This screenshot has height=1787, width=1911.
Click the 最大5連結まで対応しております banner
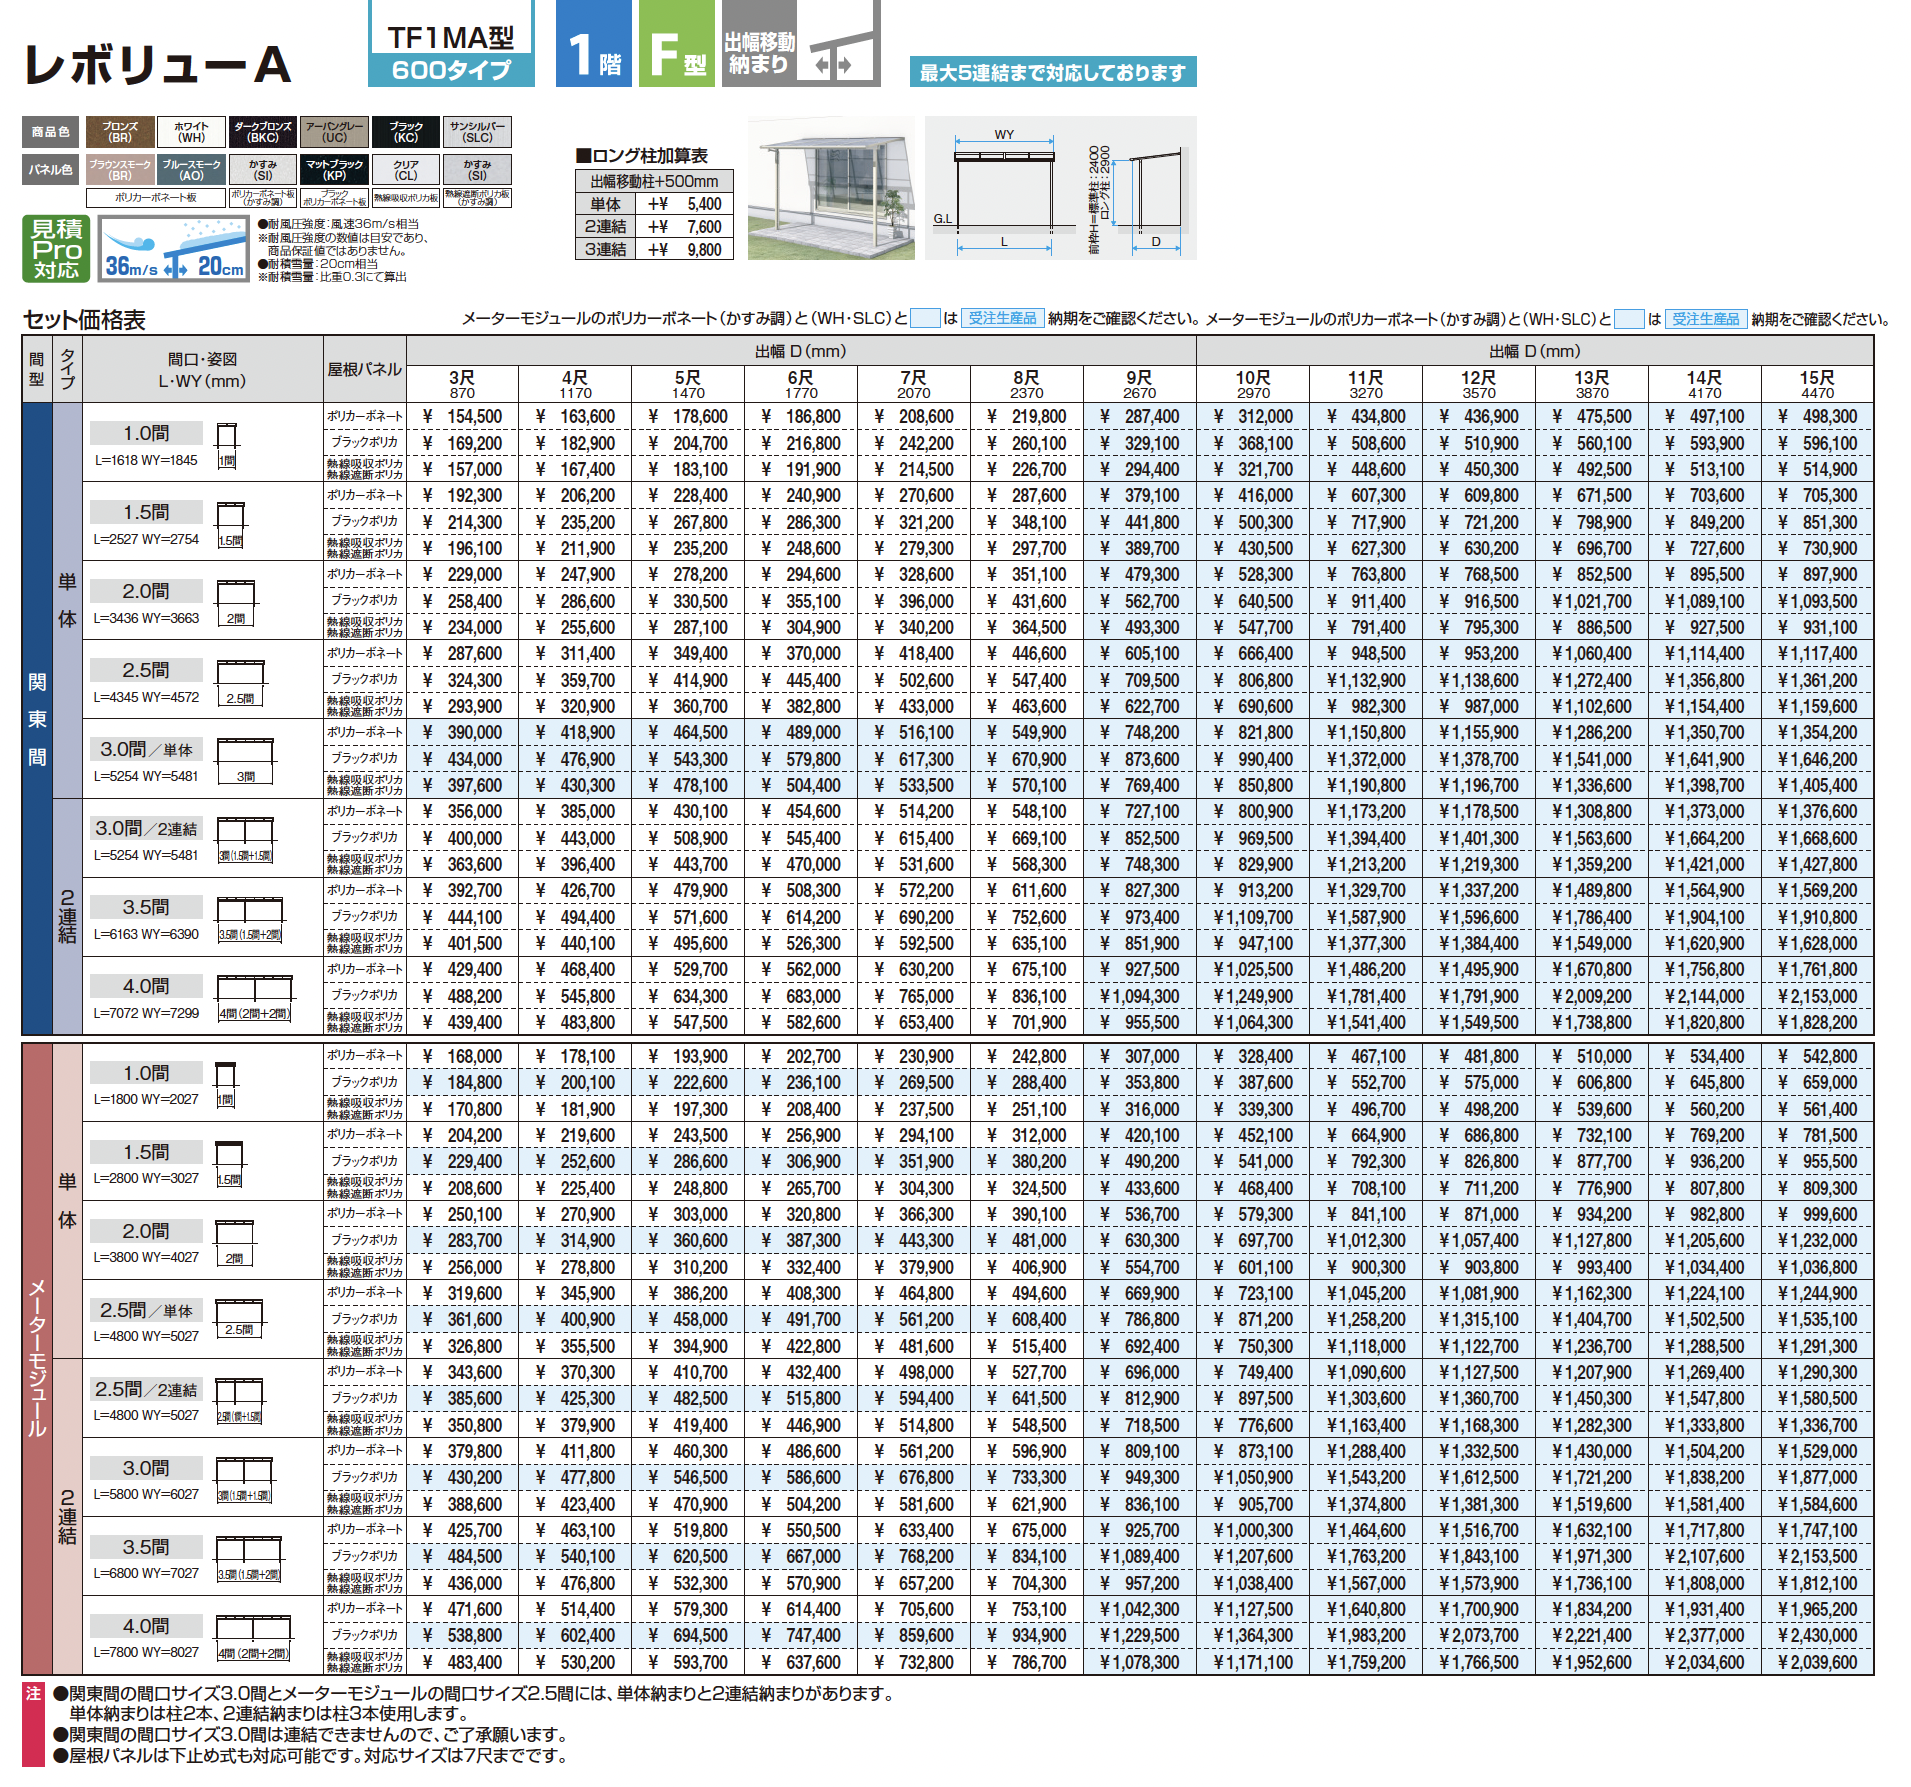[x=1053, y=72]
